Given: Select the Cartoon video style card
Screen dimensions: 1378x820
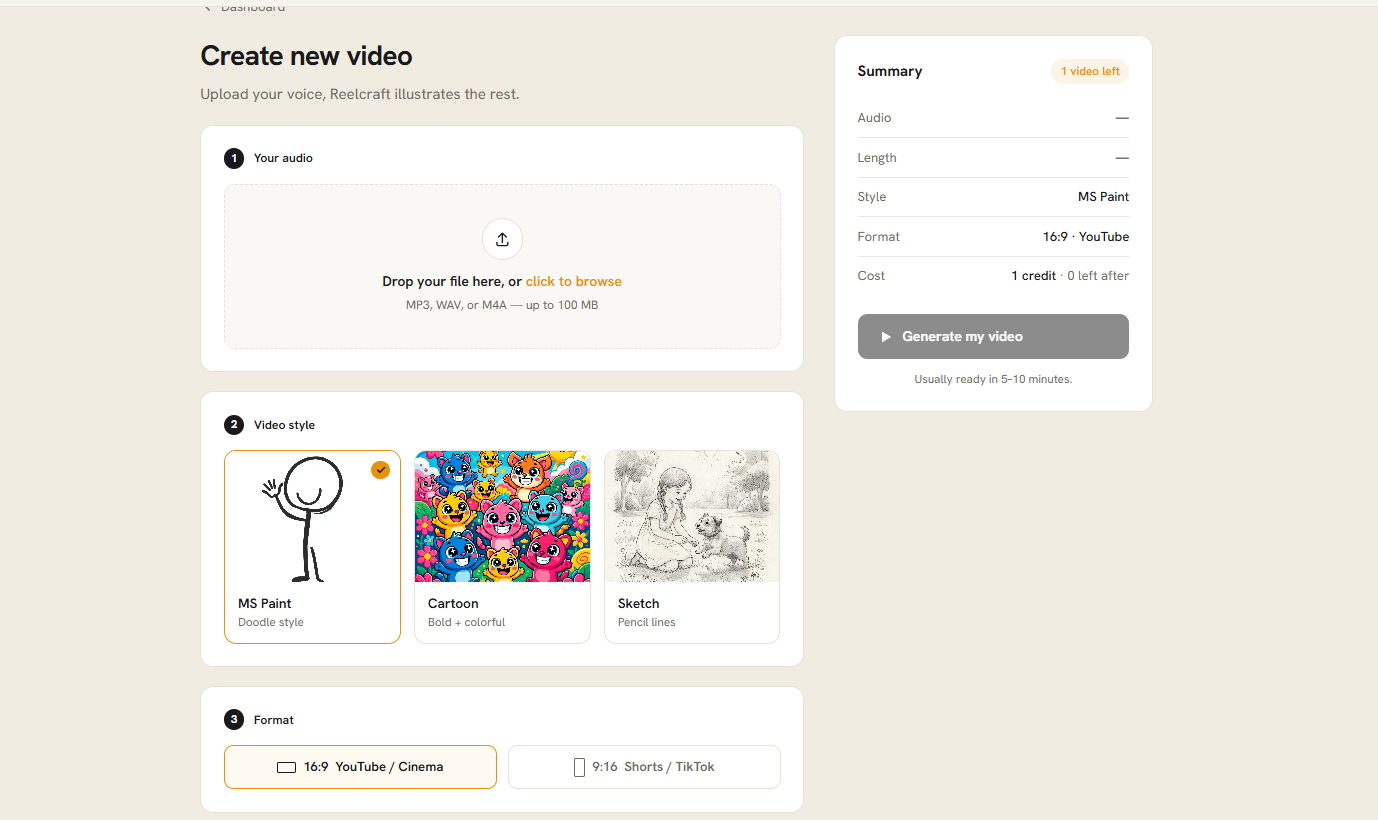Looking at the screenshot, I should (x=502, y=547).
